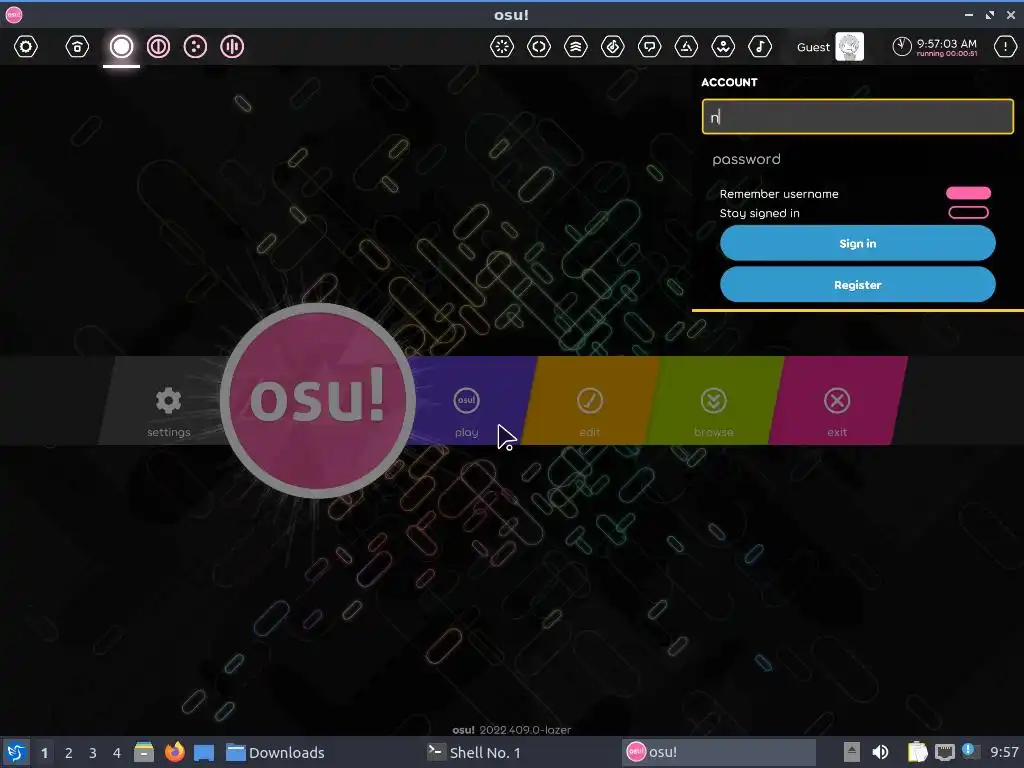Click the big osu! logo
The height and width of the screenshot is (768, 1024).
[x=318, y=400]
